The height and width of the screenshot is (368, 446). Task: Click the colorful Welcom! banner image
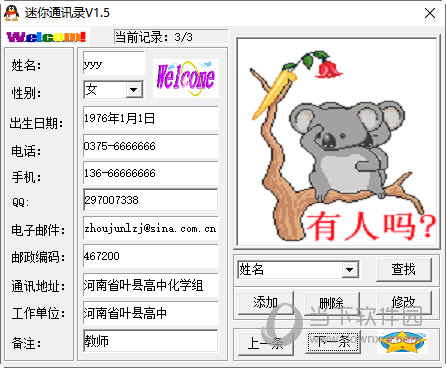pyautogui.click(x=46, y=37)
